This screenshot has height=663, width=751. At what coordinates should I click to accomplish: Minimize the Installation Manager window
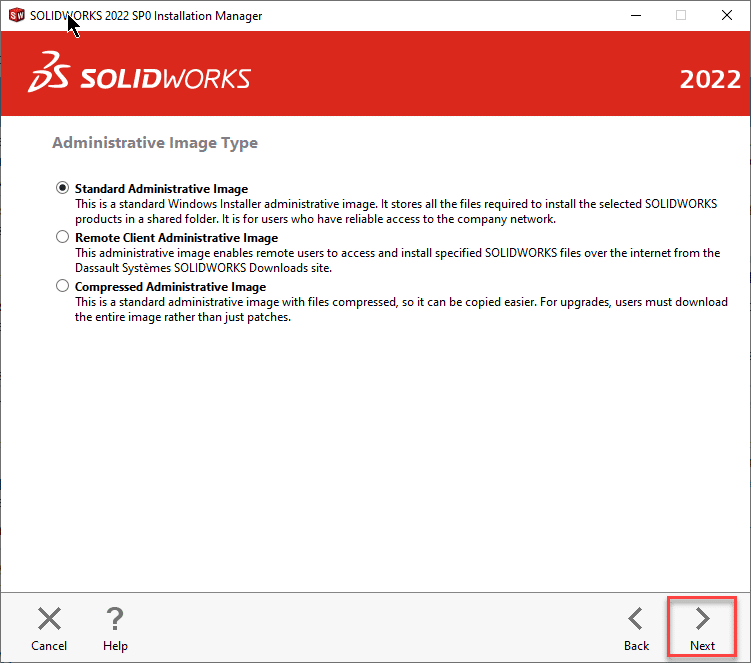[x=636, y=15]
